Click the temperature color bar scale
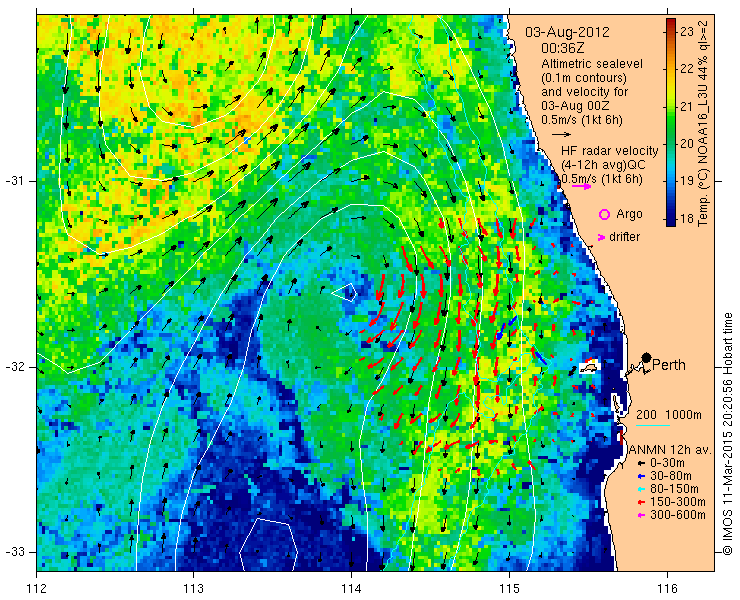740x600 pixels. pos(671,122)
